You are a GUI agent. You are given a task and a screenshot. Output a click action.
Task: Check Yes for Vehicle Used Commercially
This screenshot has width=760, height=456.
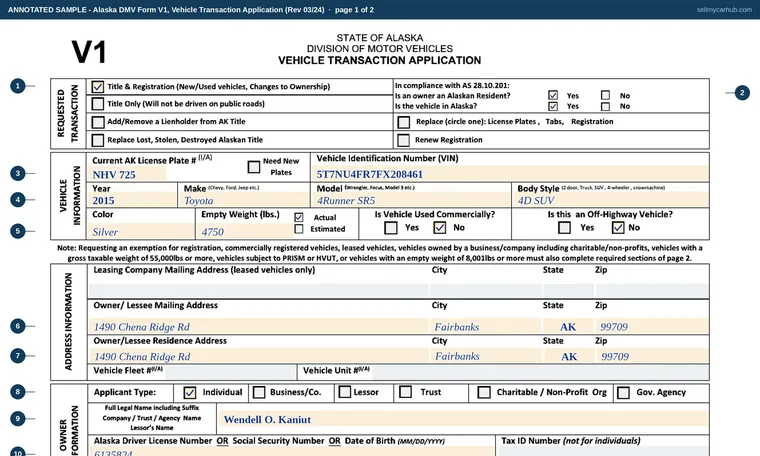click(x=391, y=227)
